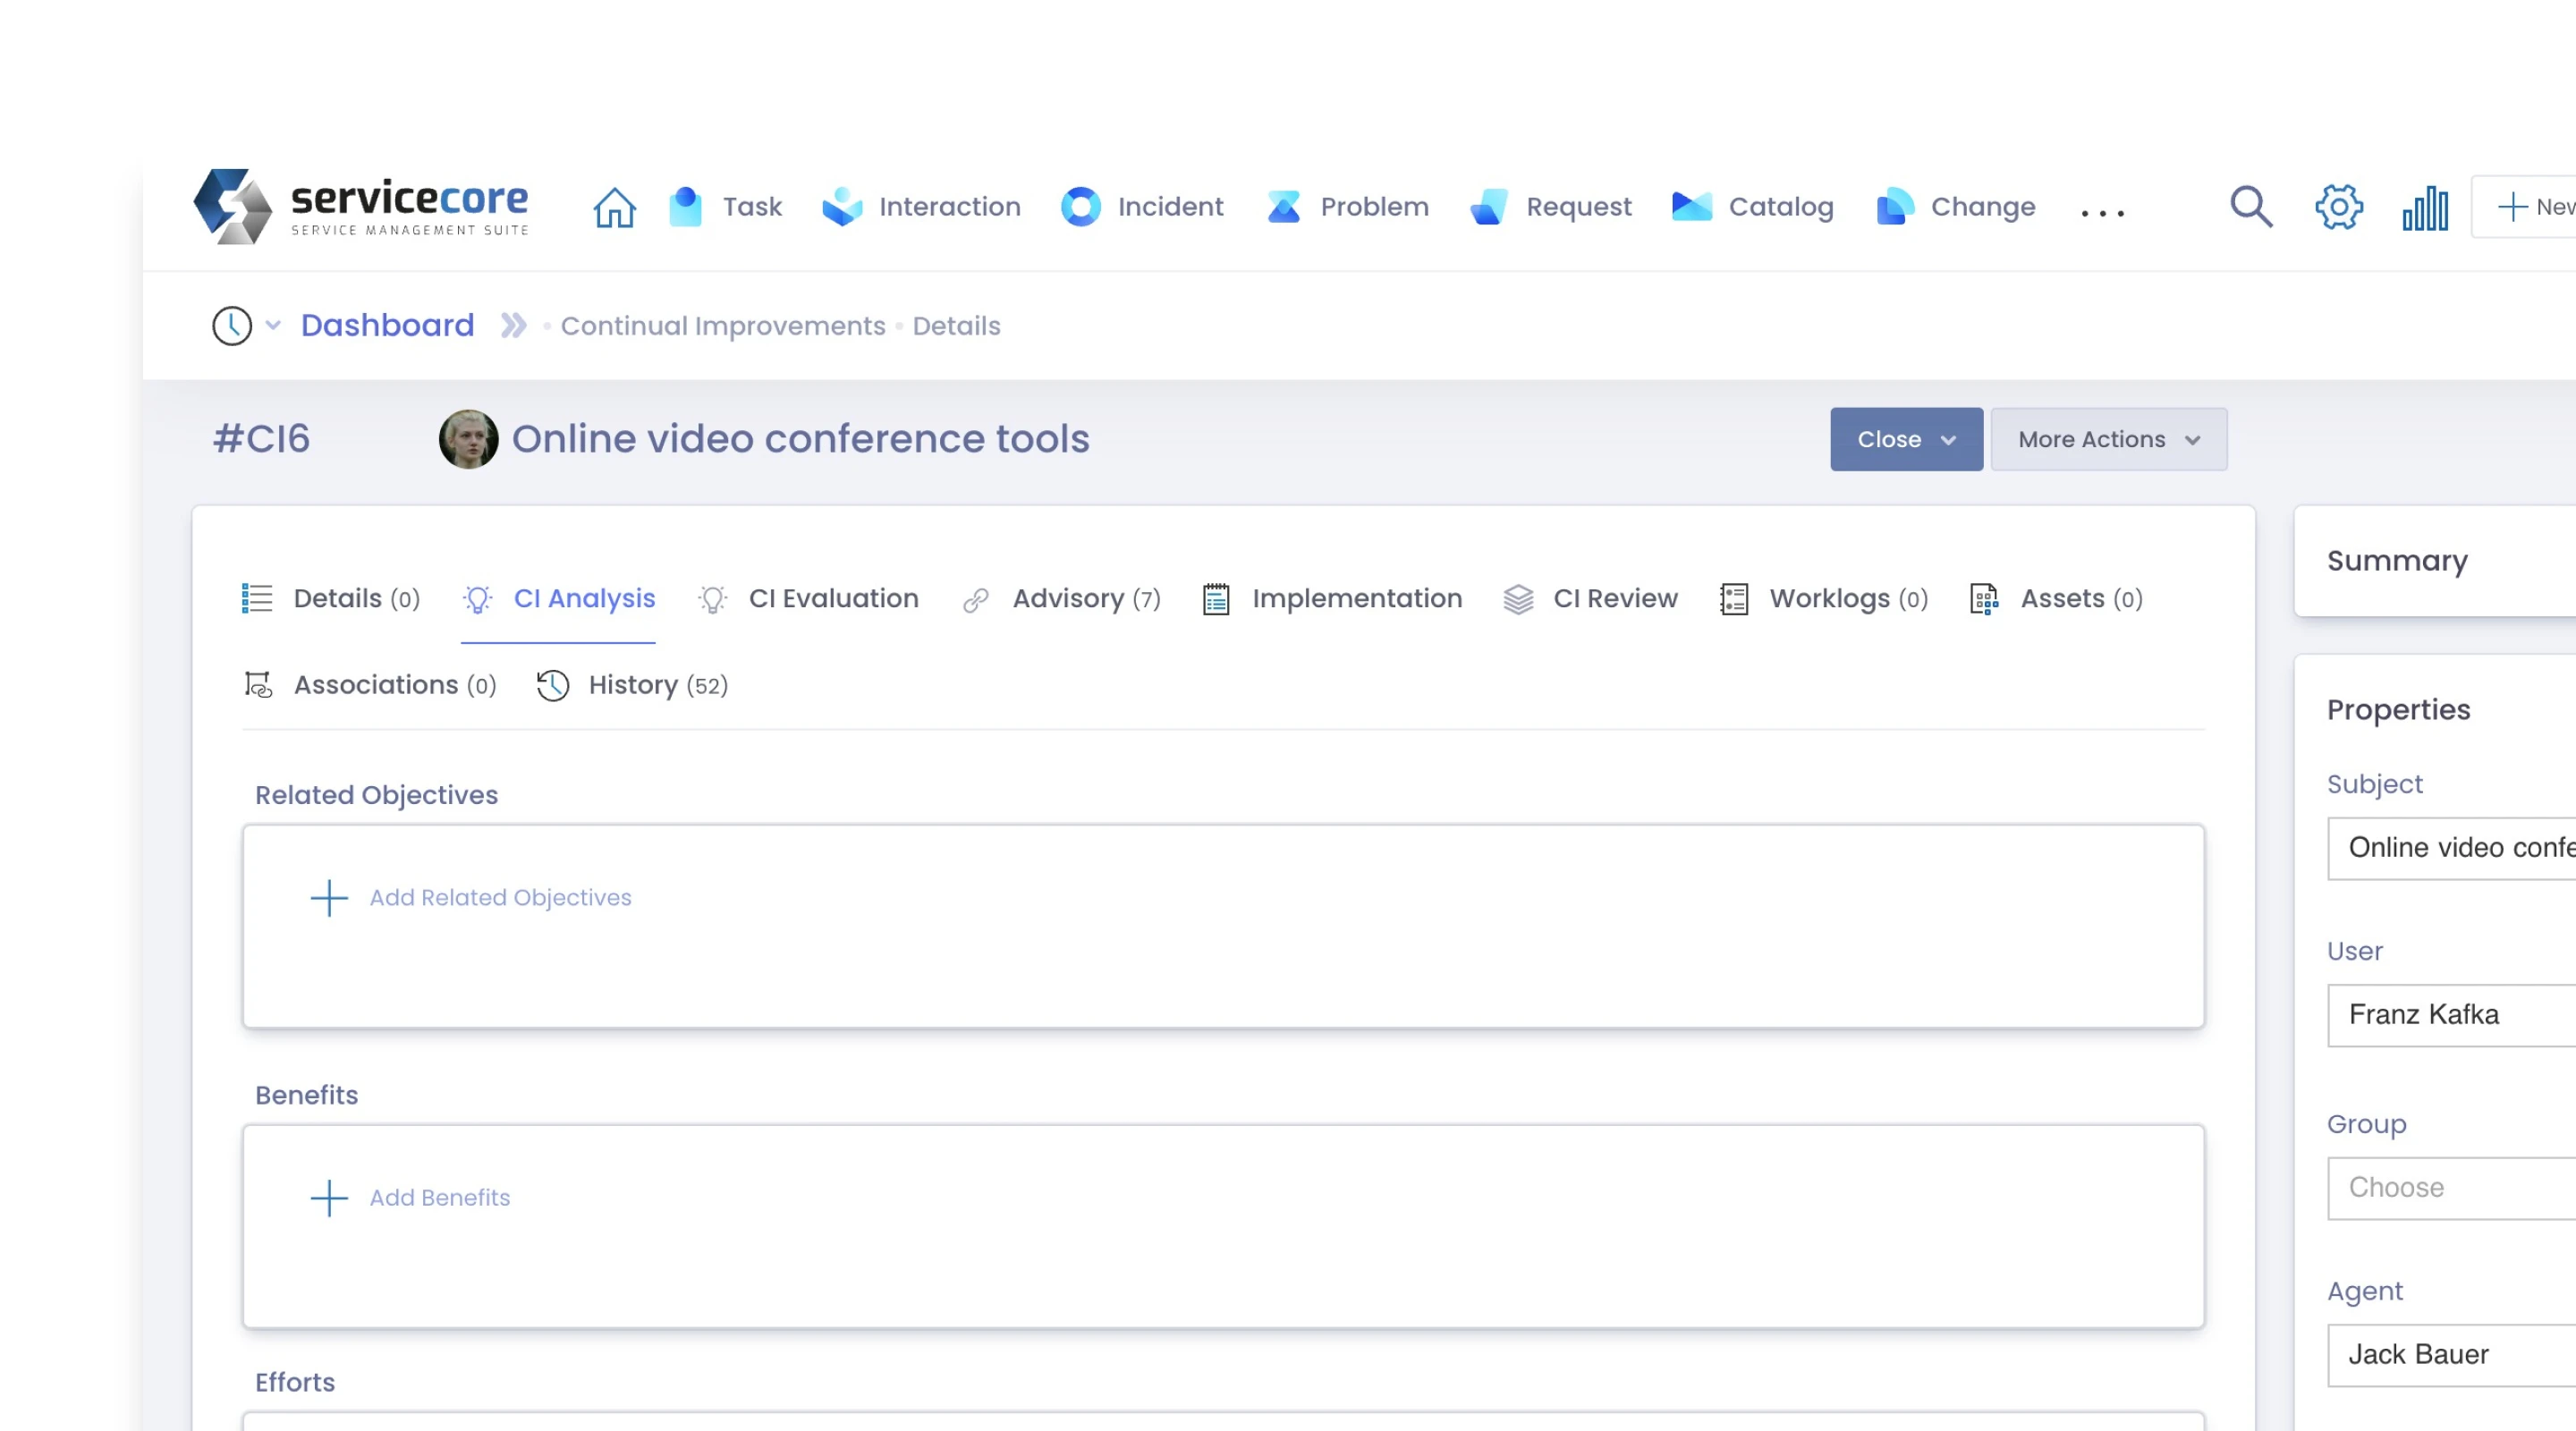Go to the Home icon

[x=614, y=208]
